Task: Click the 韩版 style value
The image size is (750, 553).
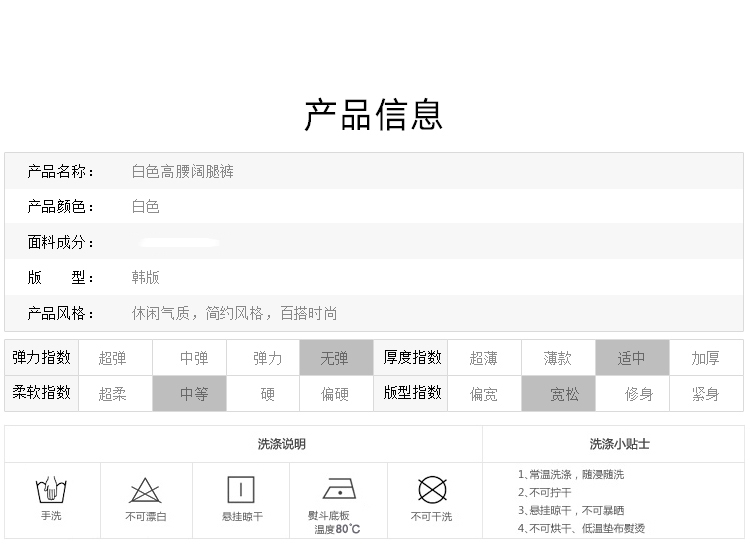Action: click(x=146, y=278)
